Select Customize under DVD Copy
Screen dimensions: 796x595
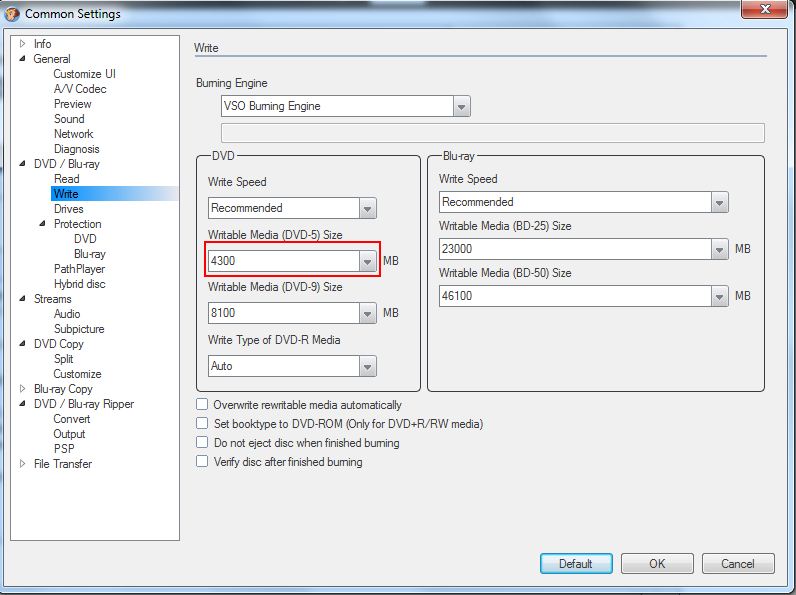77,374
